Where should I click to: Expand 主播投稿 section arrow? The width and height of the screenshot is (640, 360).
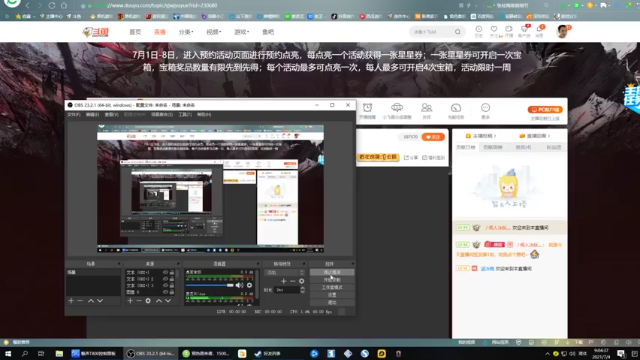tap(495, 136)
